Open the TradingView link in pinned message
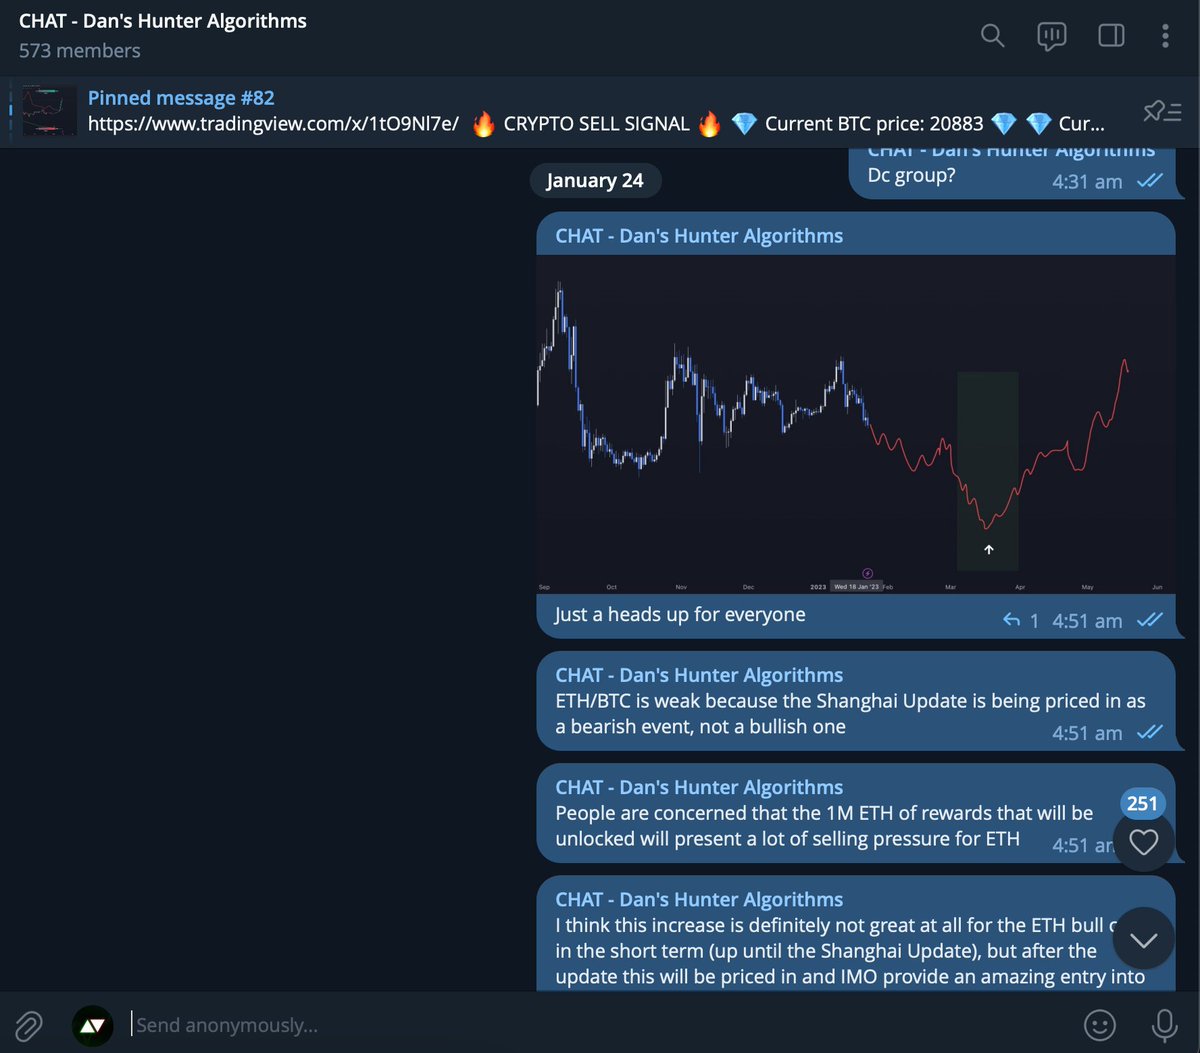 coord(273,124)
